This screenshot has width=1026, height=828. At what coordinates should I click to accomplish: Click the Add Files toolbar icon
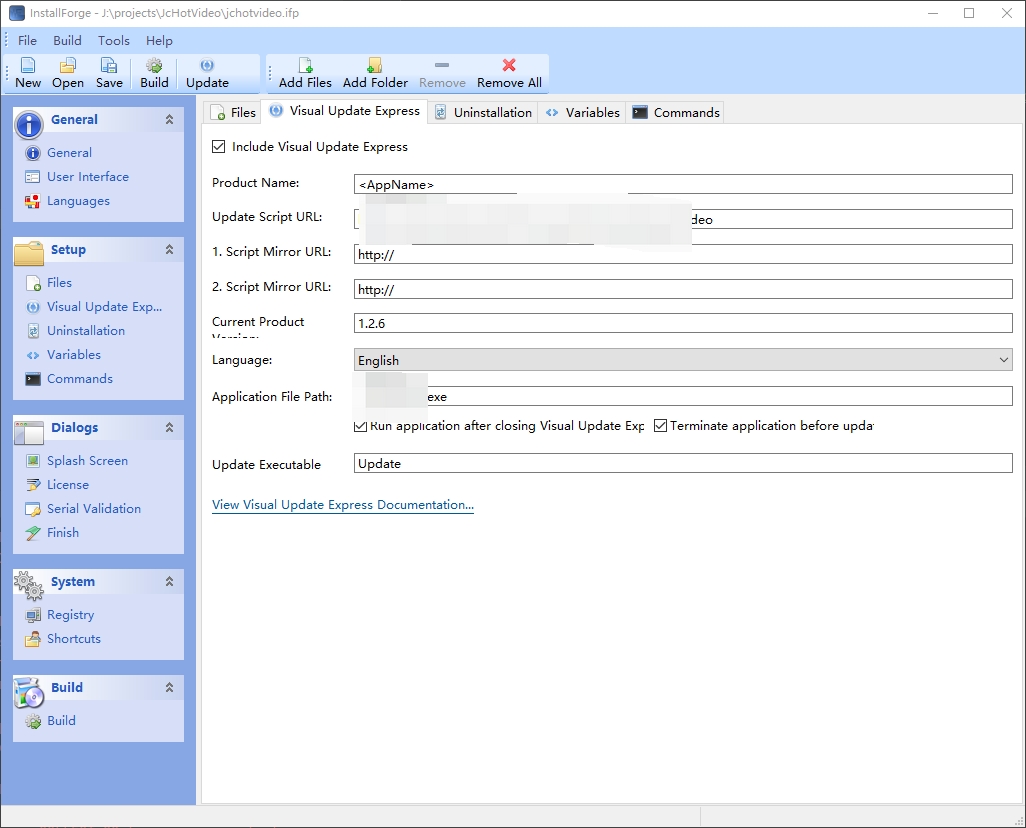coord(305,65)
